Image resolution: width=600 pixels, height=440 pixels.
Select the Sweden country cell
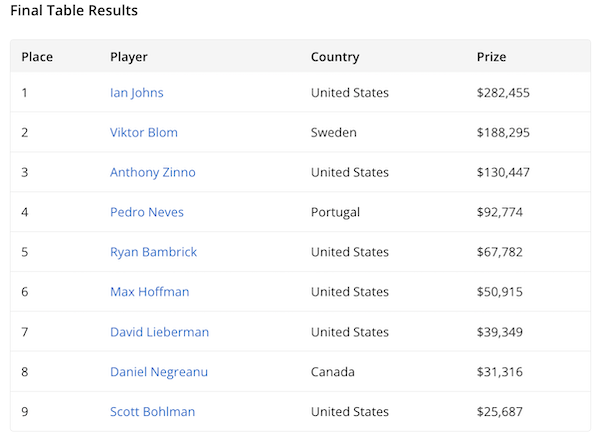(x=333, y=133)
